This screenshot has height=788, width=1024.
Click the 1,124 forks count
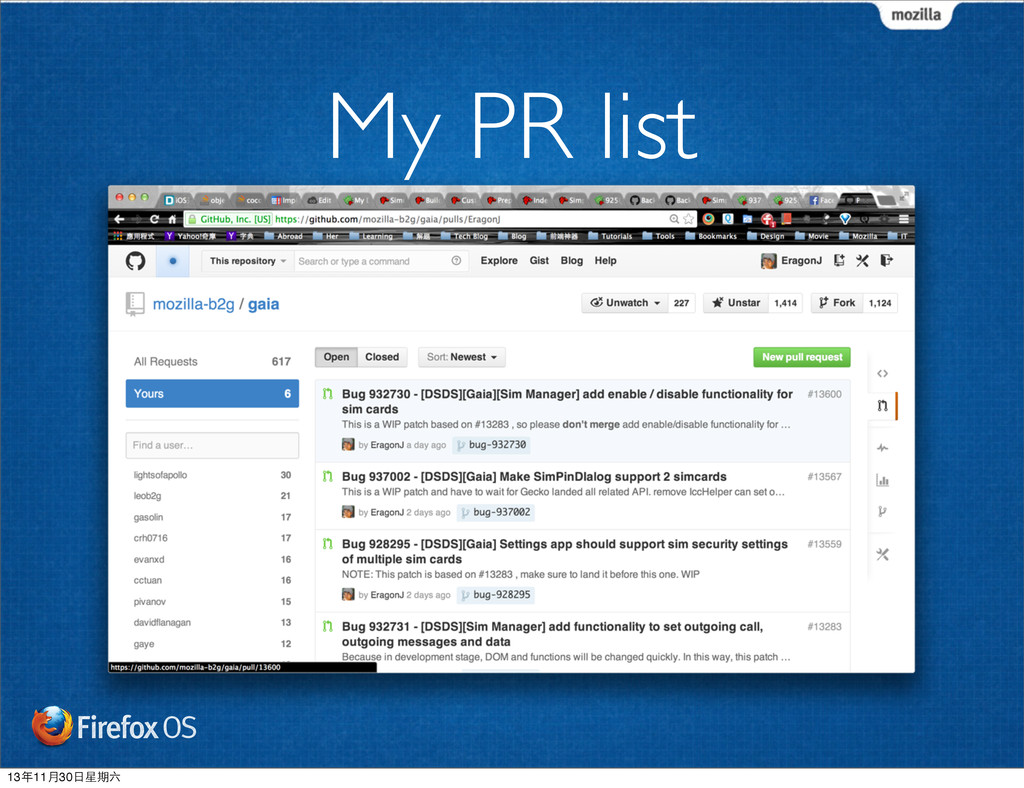click(880, 303)
